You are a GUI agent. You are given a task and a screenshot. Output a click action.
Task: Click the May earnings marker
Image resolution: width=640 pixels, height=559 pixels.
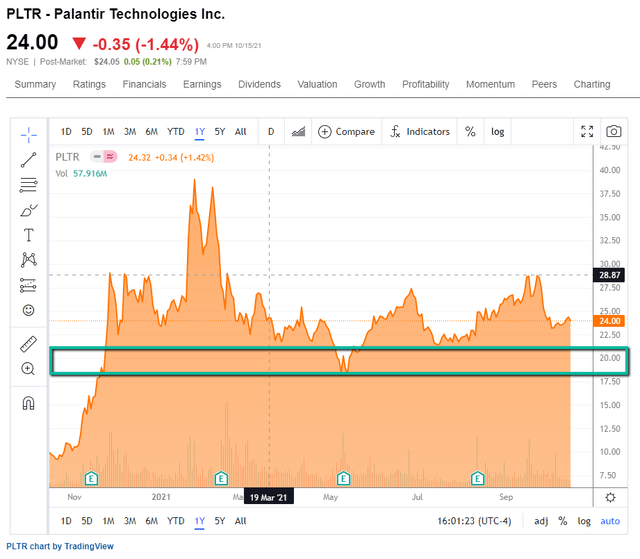[343, 478]
